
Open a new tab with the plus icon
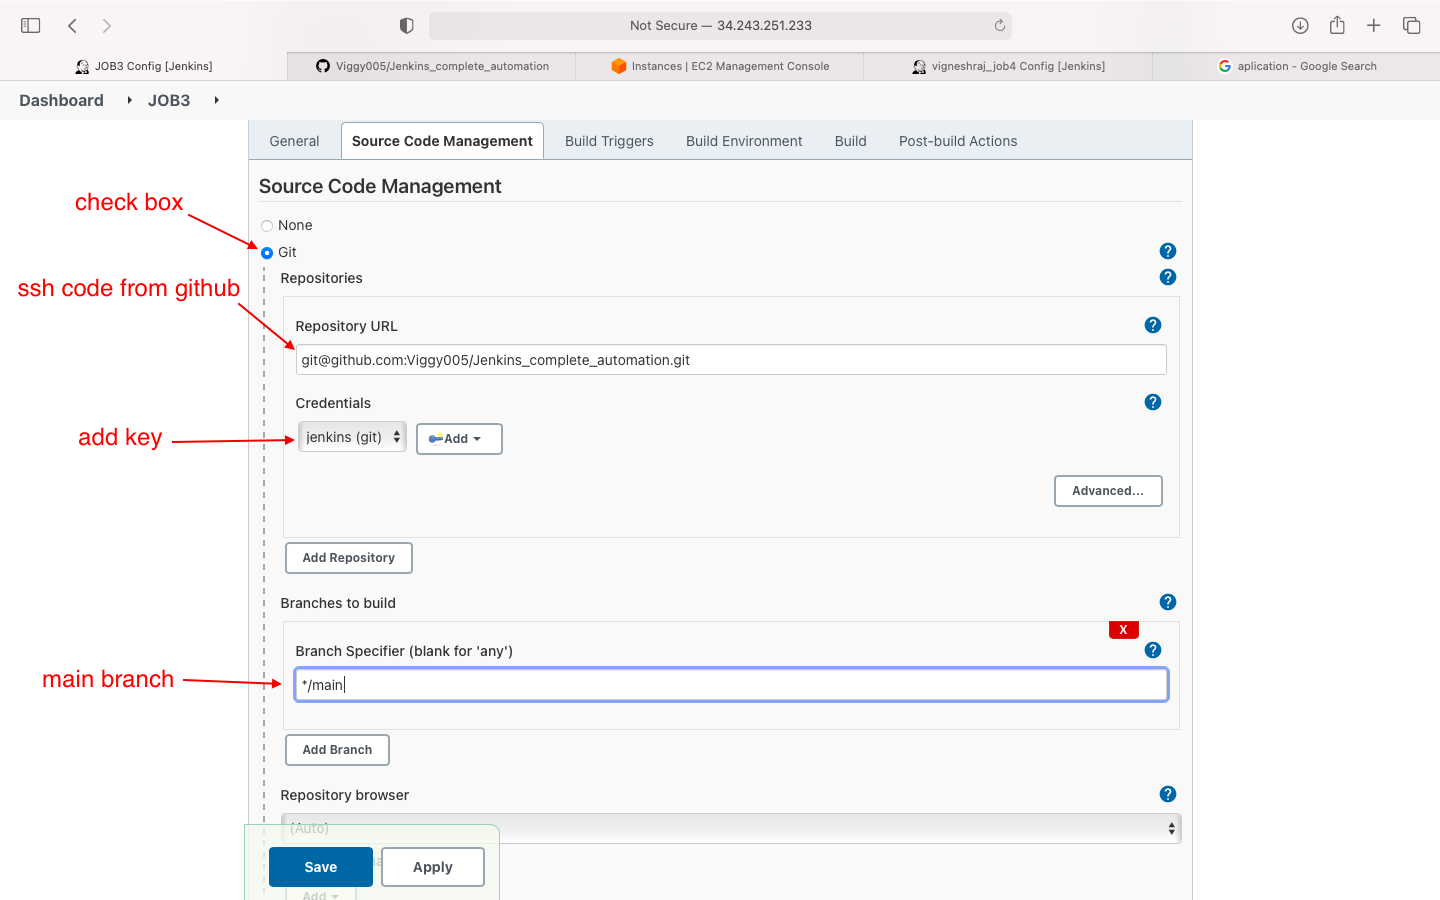(1374, 25)
